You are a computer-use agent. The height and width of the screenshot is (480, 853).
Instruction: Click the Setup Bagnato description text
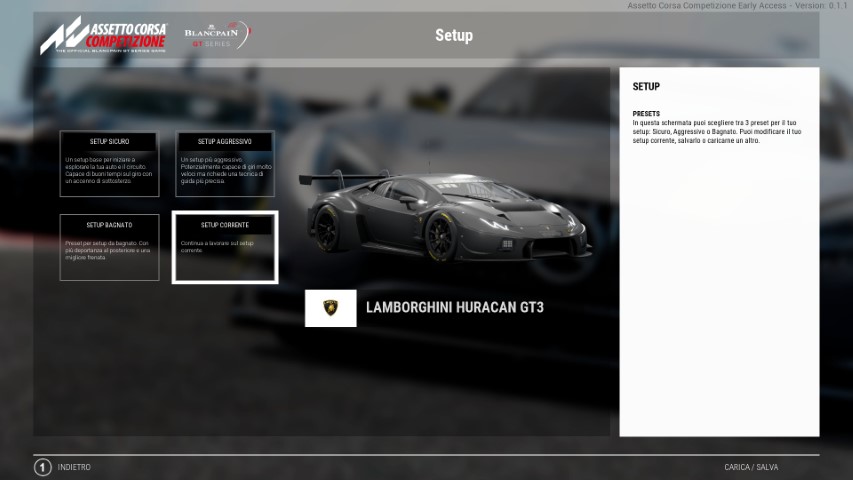(x=109, y=251)
